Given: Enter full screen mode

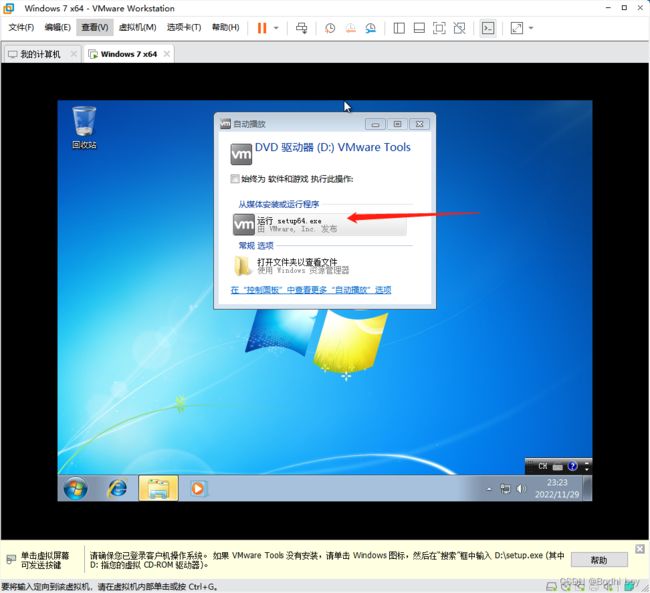Looking at the screenshot, I should (439, 28).
